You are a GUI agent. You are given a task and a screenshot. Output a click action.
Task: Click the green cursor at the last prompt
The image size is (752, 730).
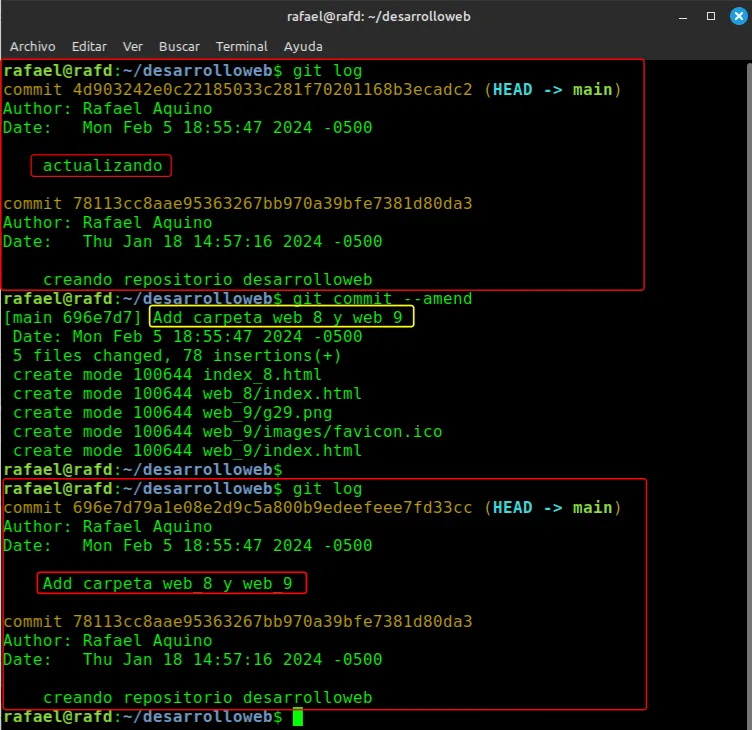(x=298, y=717)
